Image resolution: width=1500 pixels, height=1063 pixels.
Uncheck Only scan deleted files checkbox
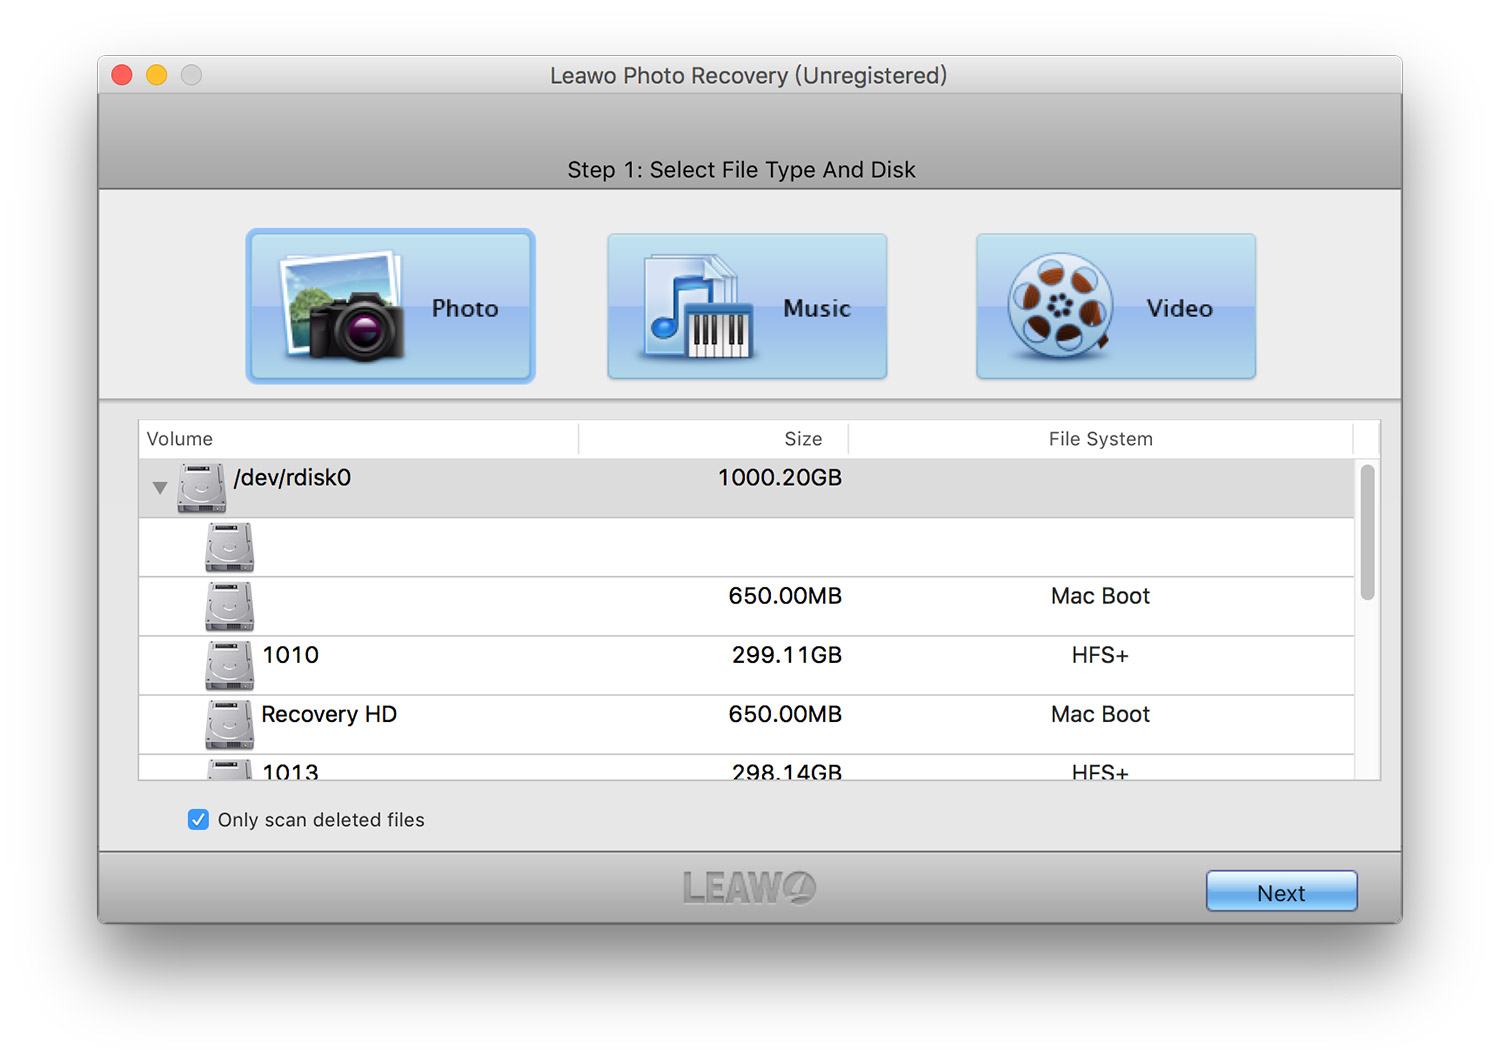198,820
